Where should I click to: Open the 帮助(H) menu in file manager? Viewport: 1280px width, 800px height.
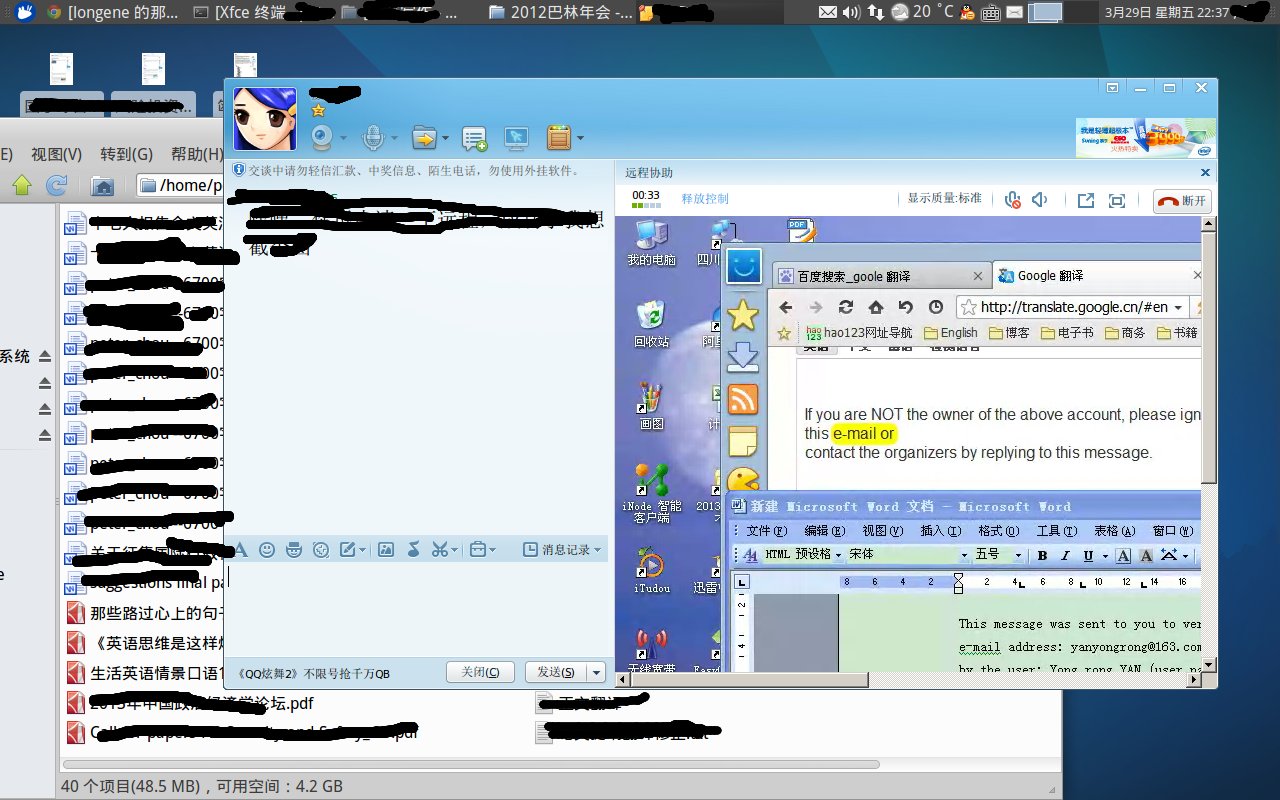click(197, 154)
